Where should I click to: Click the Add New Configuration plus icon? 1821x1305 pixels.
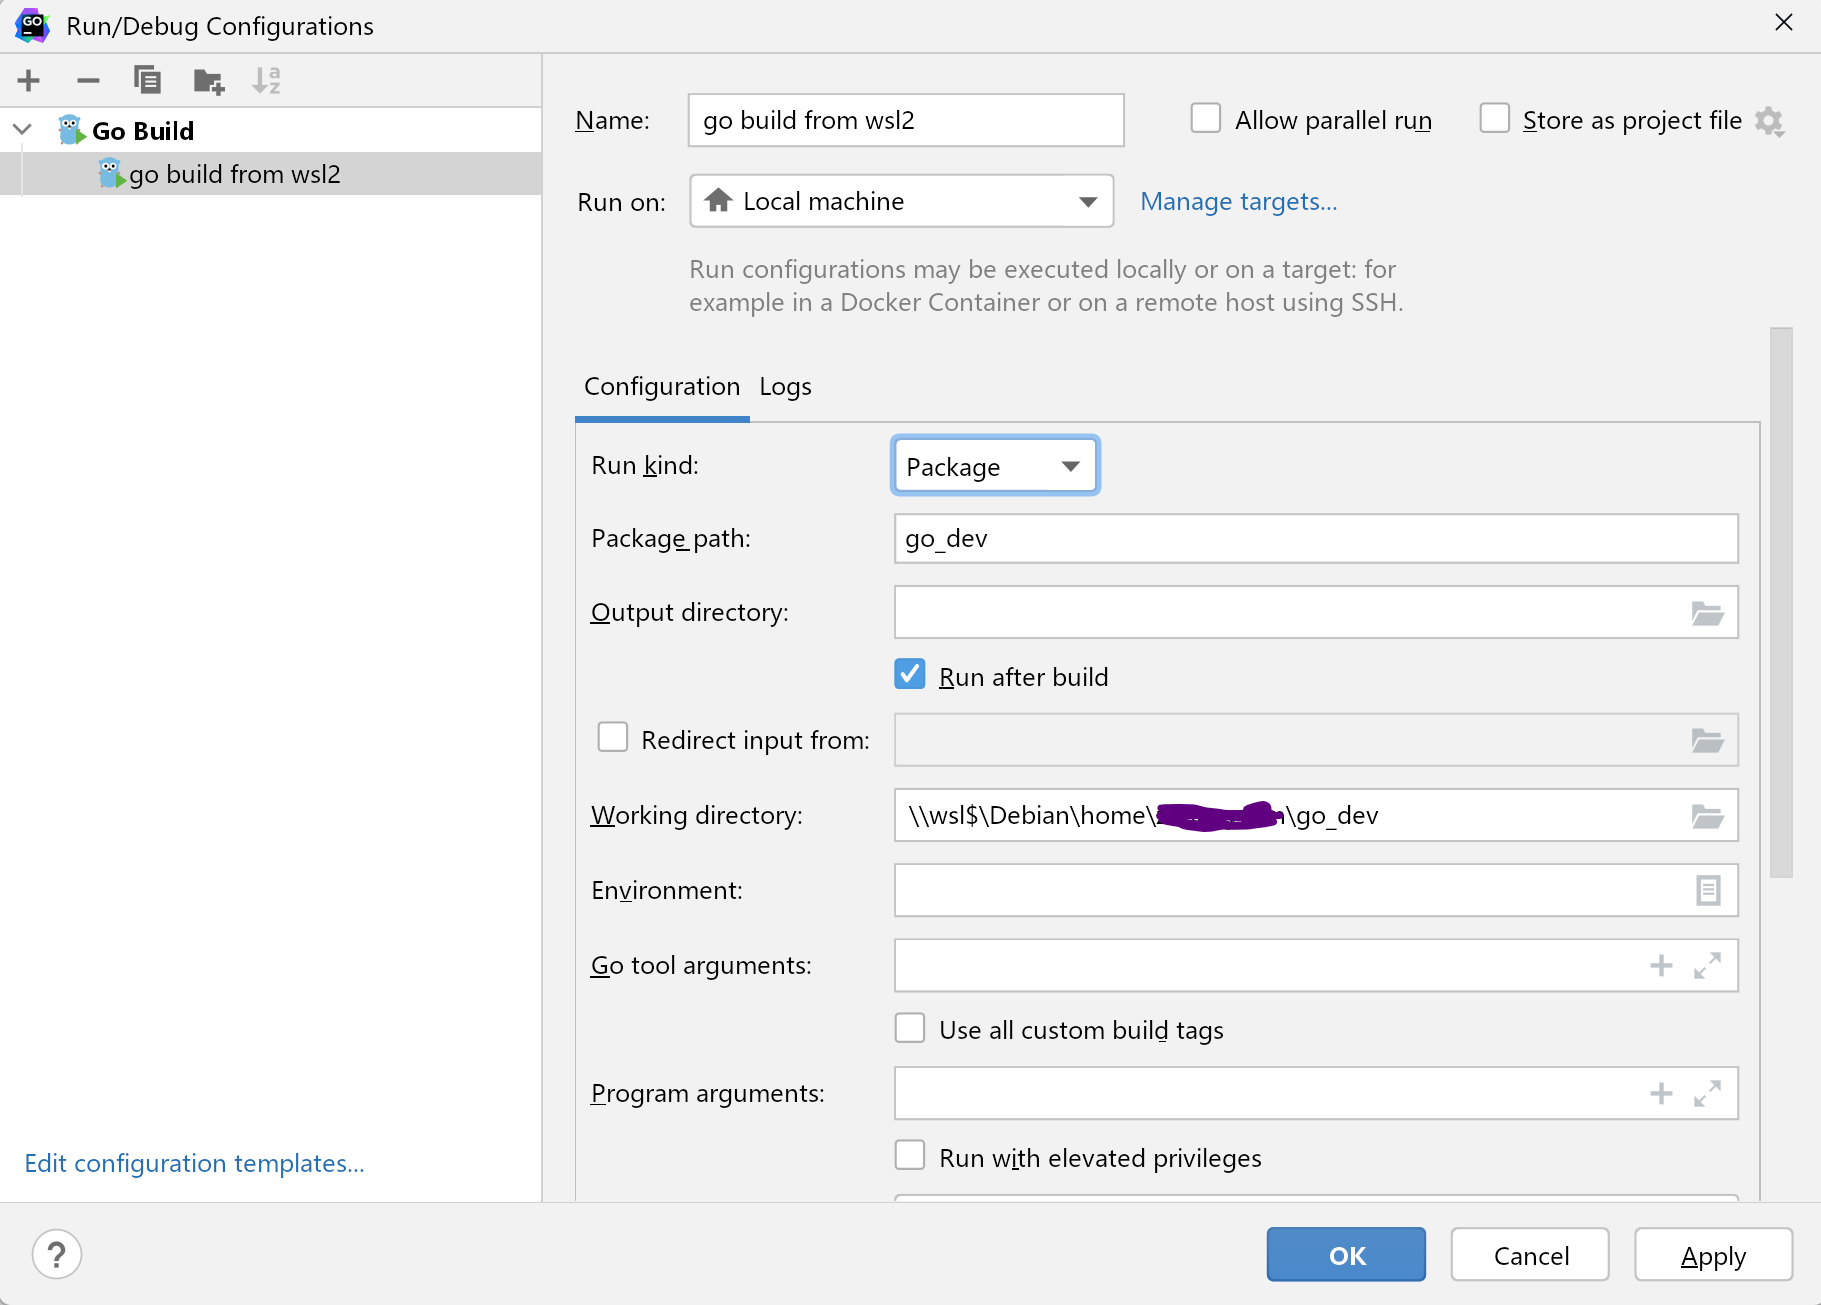[29, 80]
